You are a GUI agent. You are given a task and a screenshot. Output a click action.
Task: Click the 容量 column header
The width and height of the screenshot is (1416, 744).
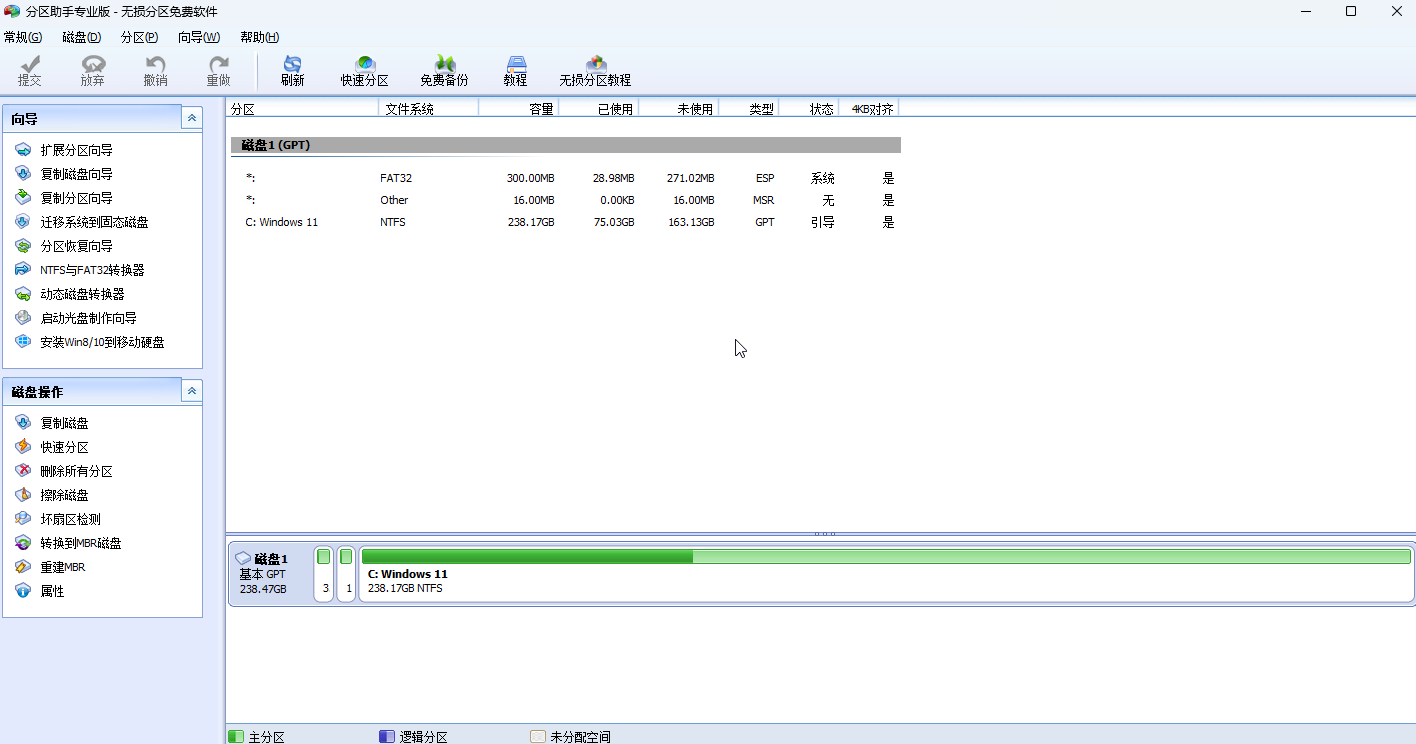(540, 109)
